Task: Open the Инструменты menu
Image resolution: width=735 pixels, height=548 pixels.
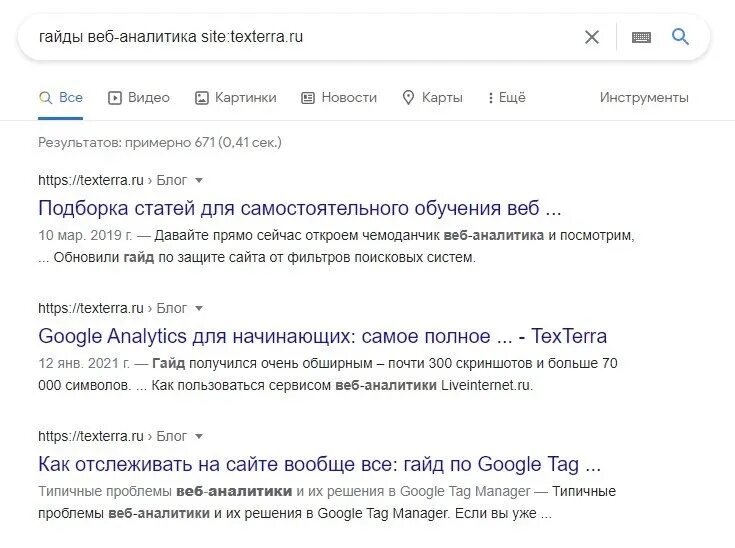Action: click(x=644, y=98)
